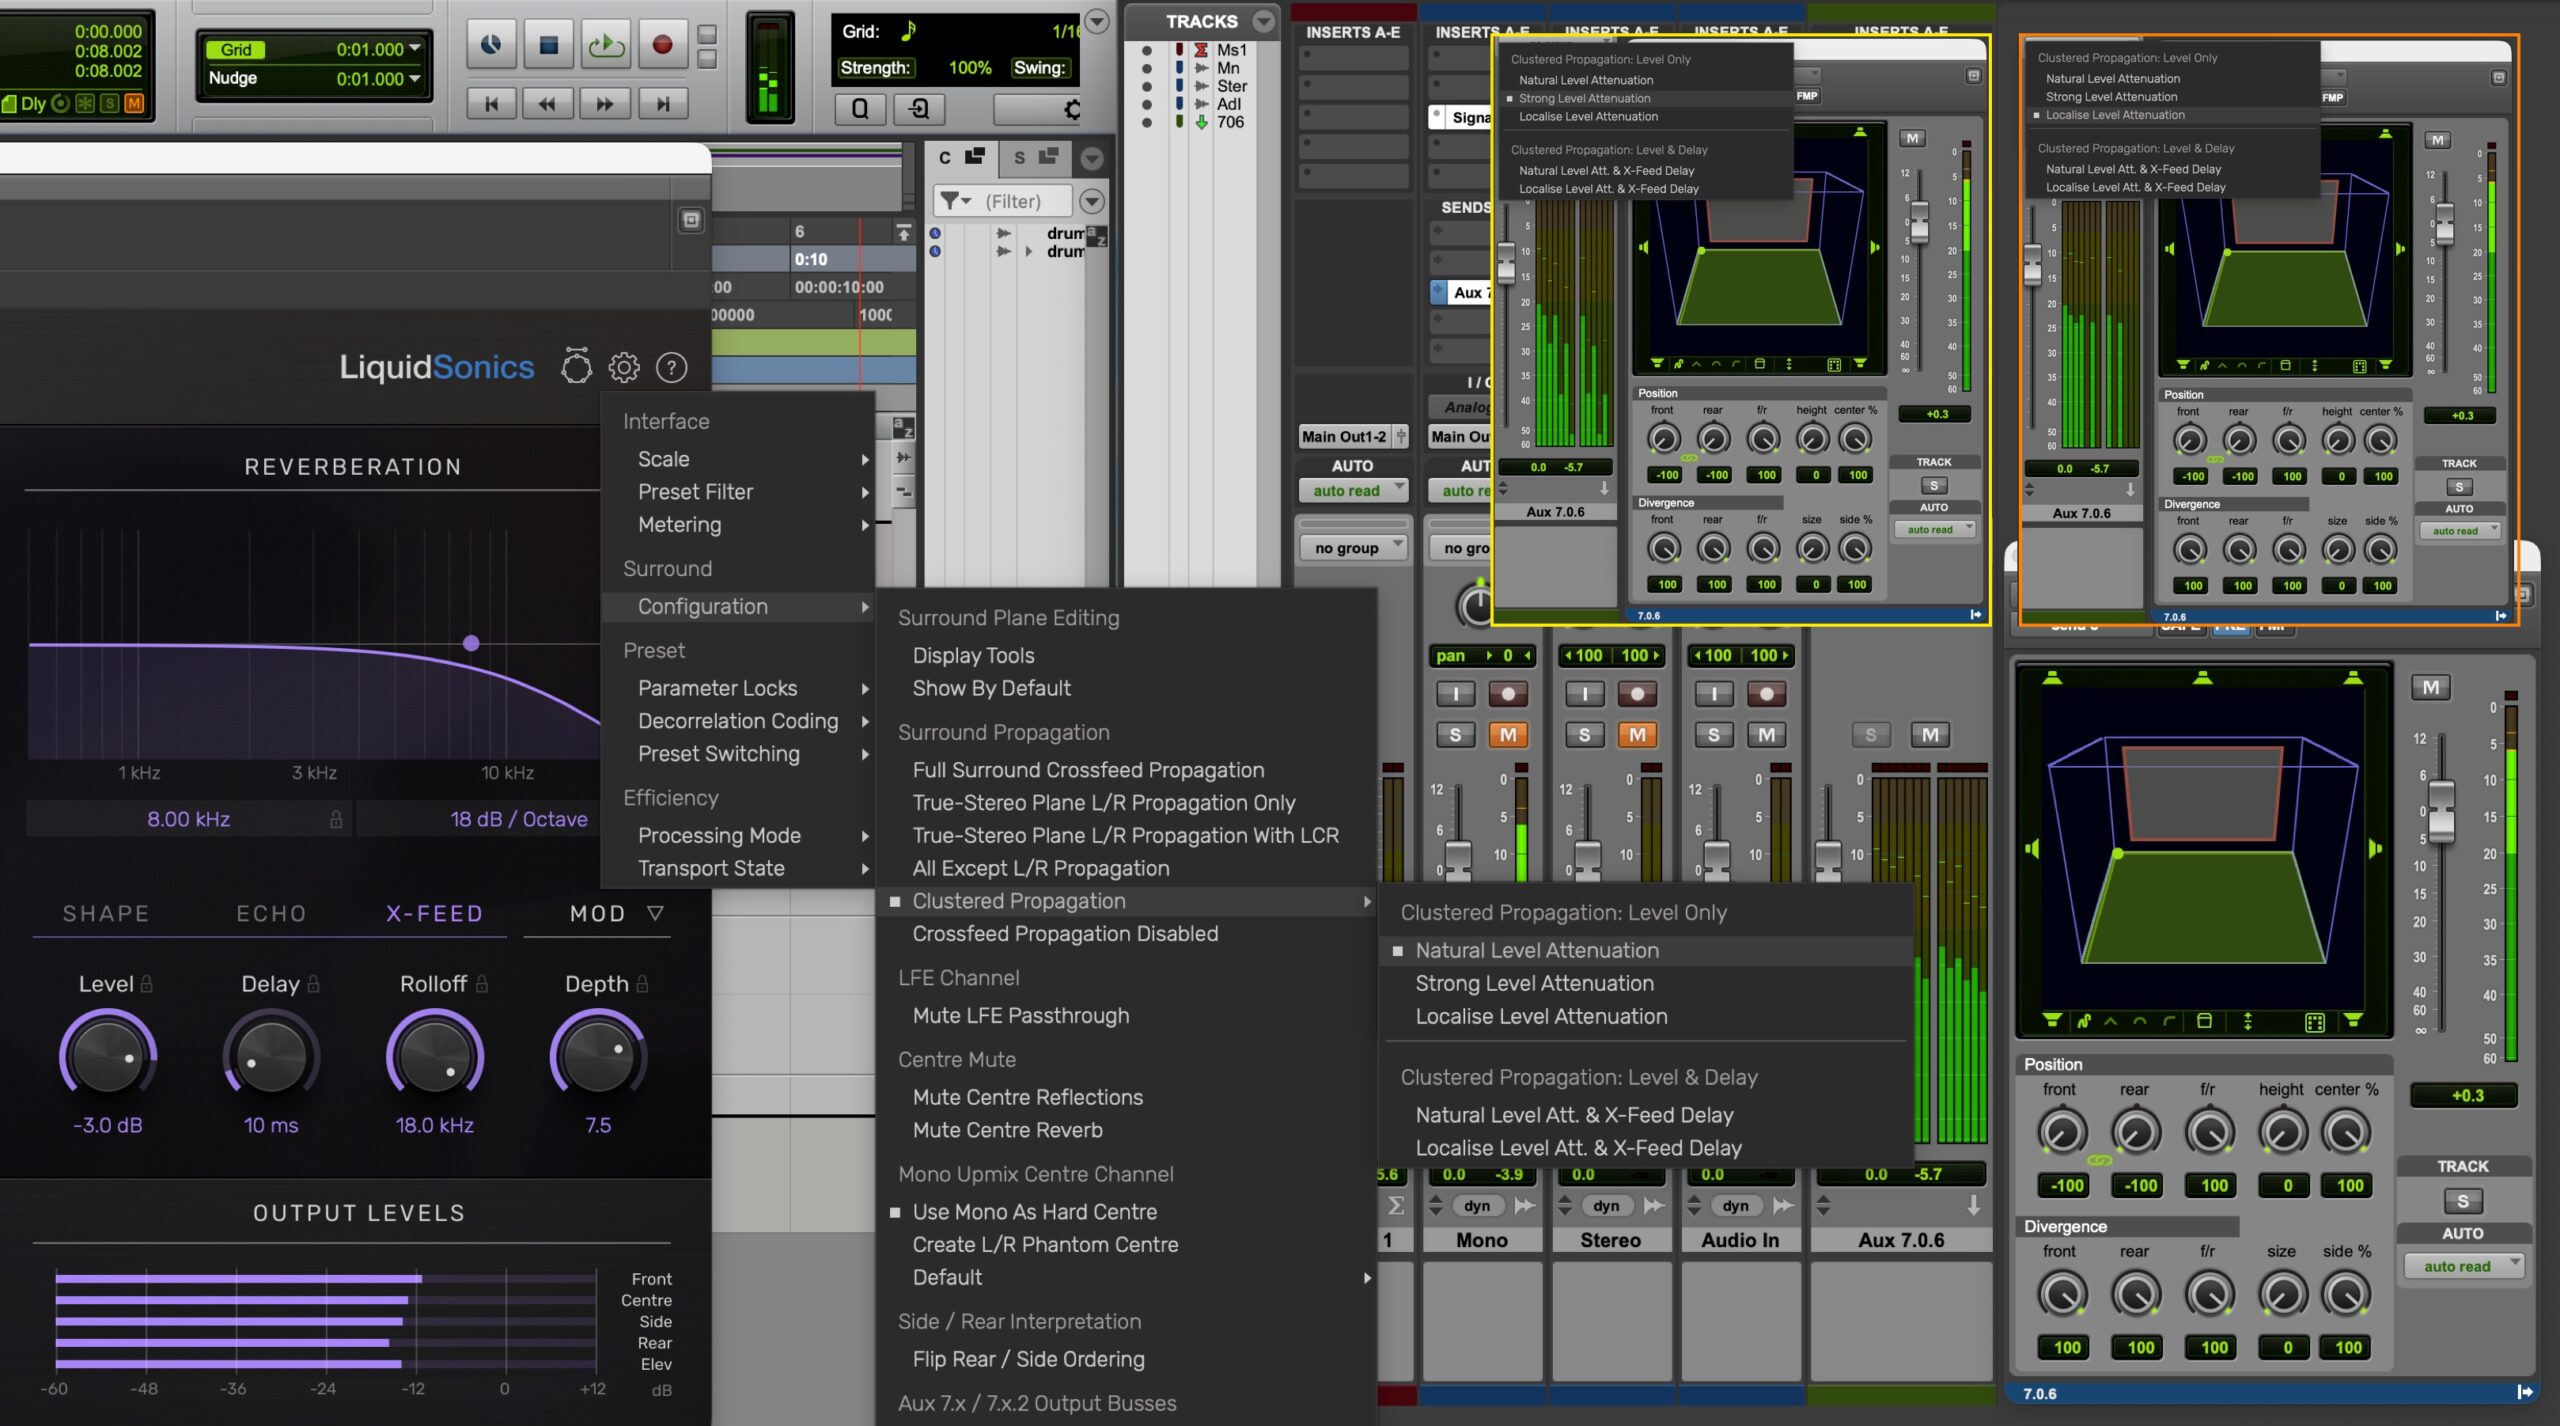
Task: Click the LiquidSonics help question mark icon
Action: (x=671, y=367)
